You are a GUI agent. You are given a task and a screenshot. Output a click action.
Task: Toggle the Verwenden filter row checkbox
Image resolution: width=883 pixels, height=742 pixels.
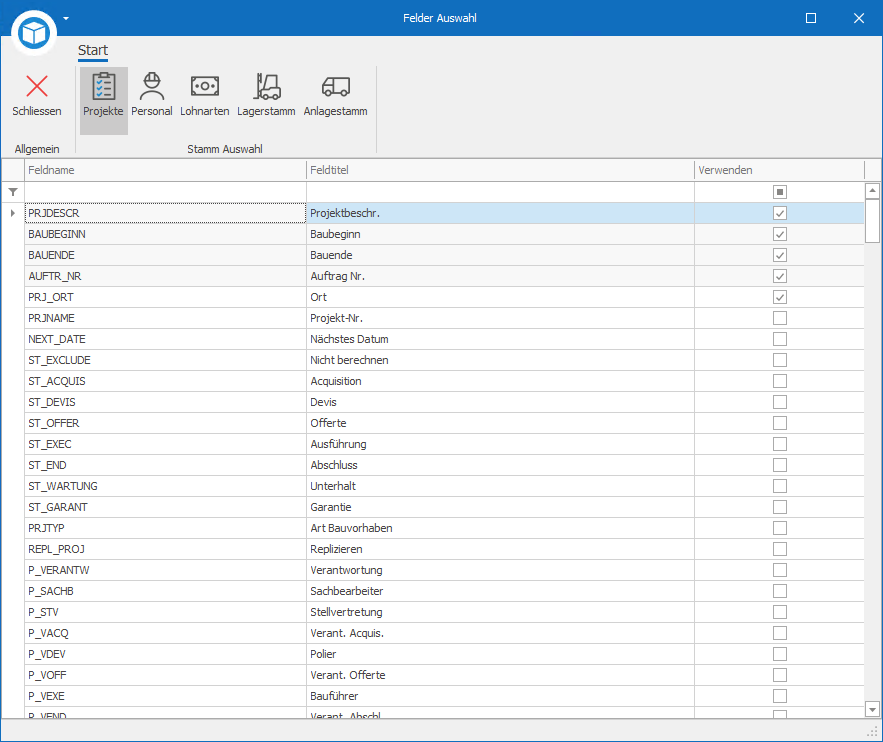(x=780, y=192)
